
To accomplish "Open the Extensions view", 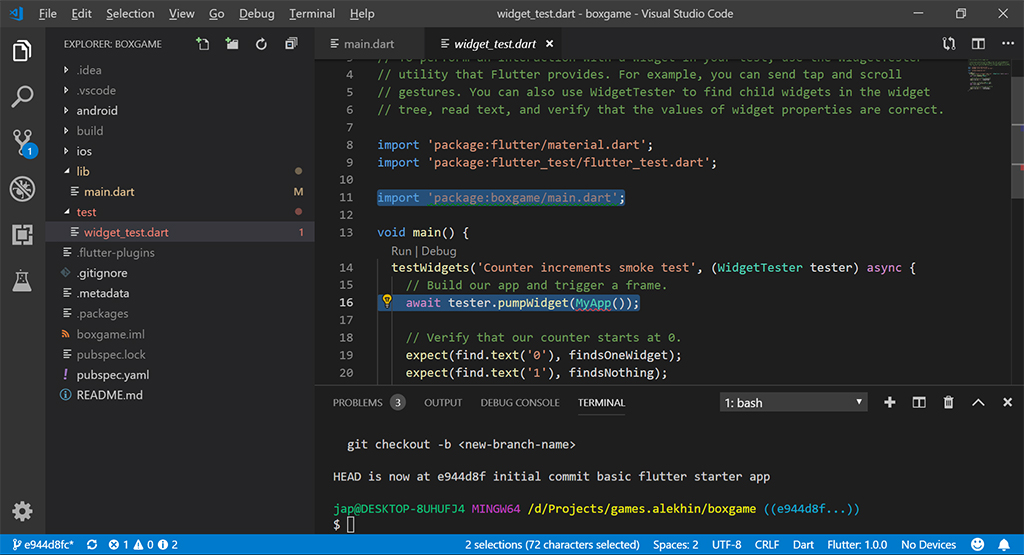I will pyautogui.click(x=22, y=235).
